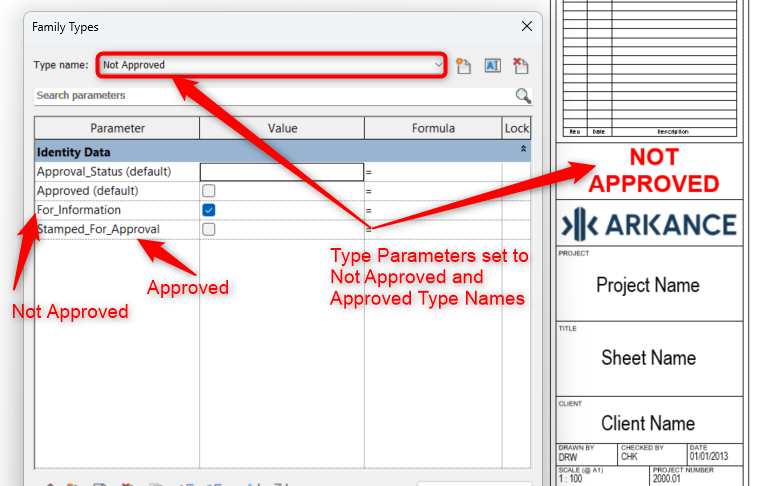760x486 pixels.
Task: Toggle the Approved (default) checkbox
Action: click(209, 191)
